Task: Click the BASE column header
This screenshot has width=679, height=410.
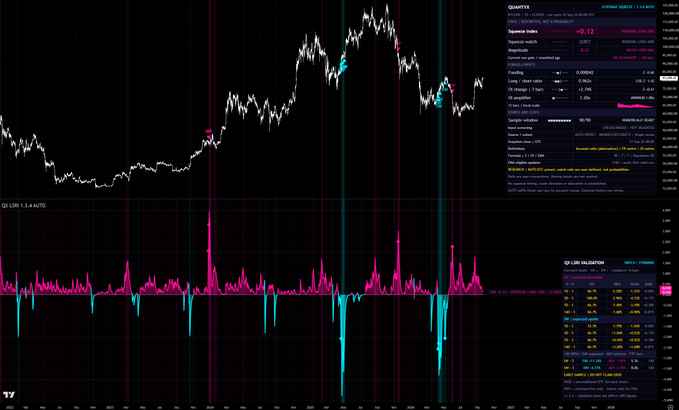Action: tap(649, 284)
